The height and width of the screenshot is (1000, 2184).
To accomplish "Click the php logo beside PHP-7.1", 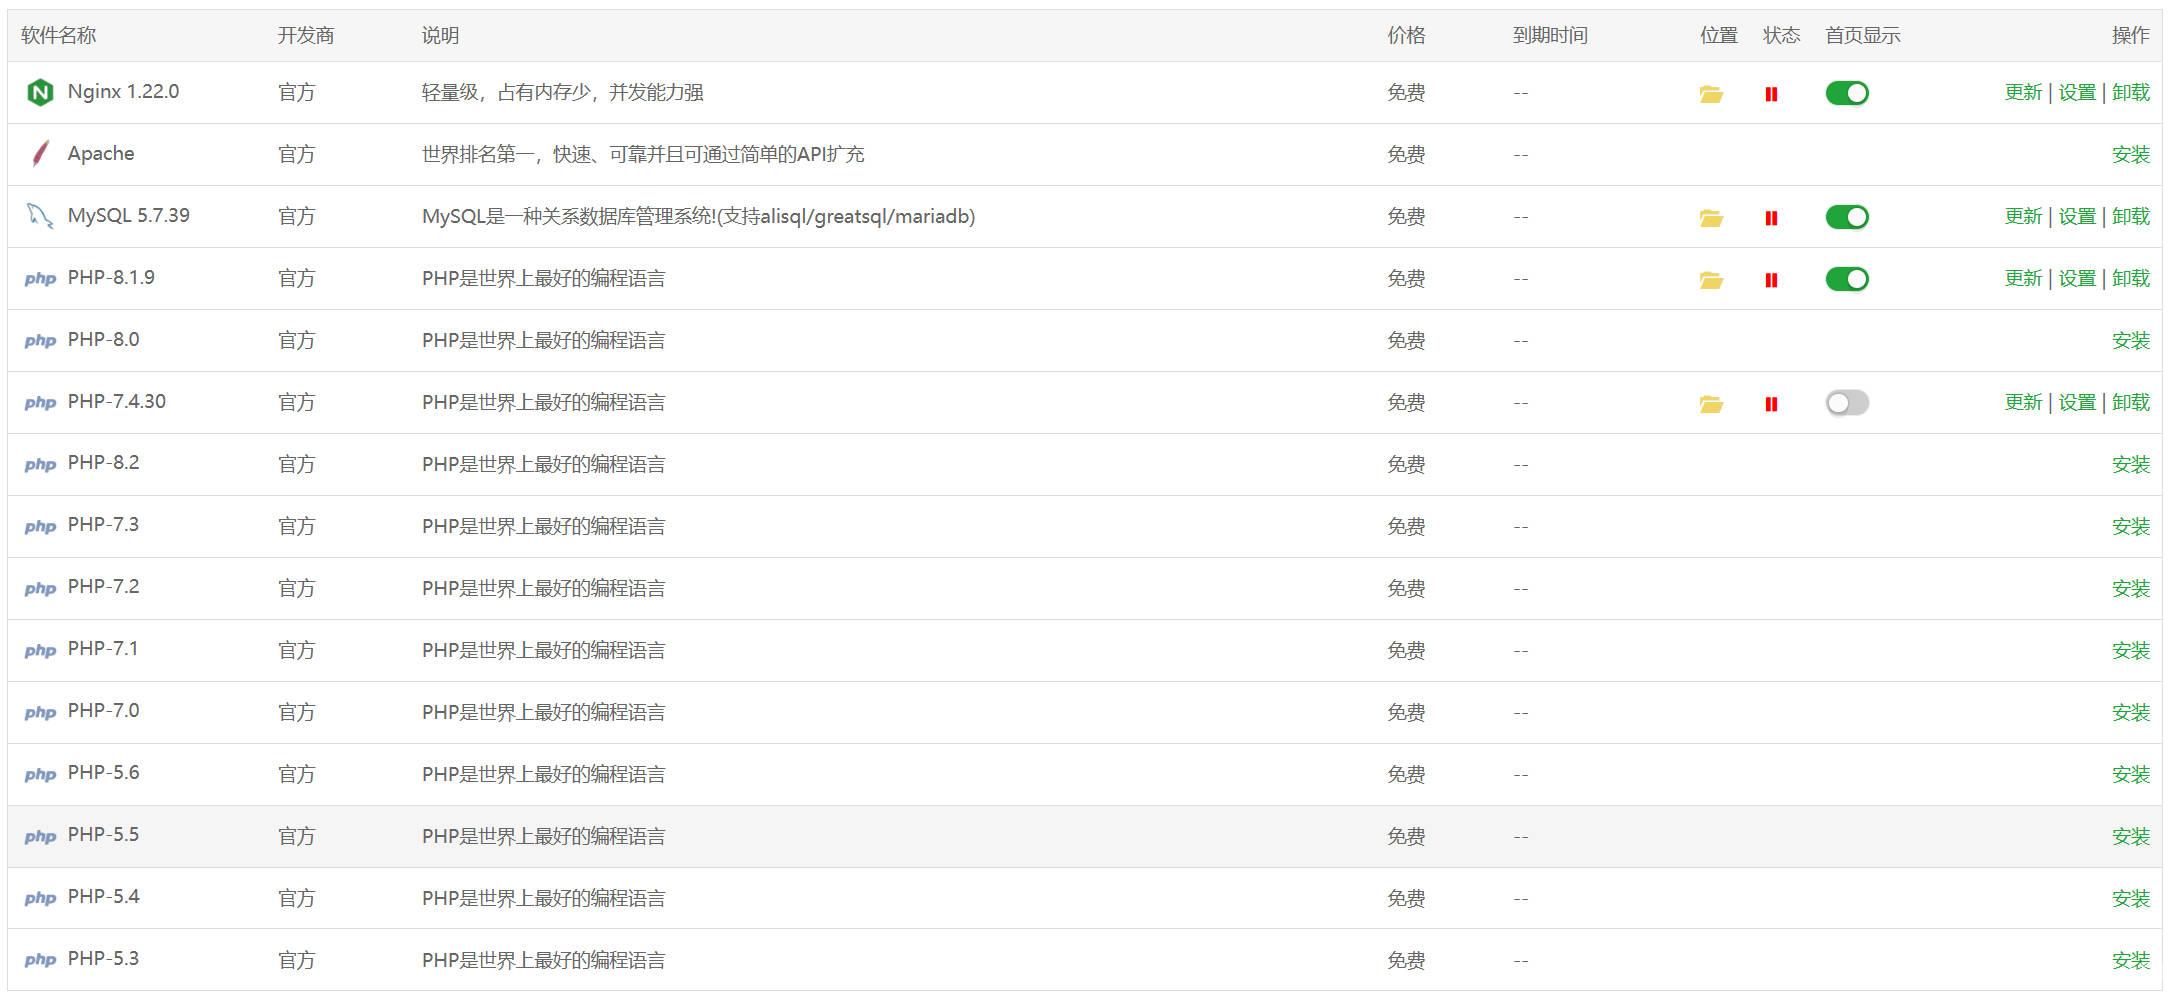I will coord(40,651).
